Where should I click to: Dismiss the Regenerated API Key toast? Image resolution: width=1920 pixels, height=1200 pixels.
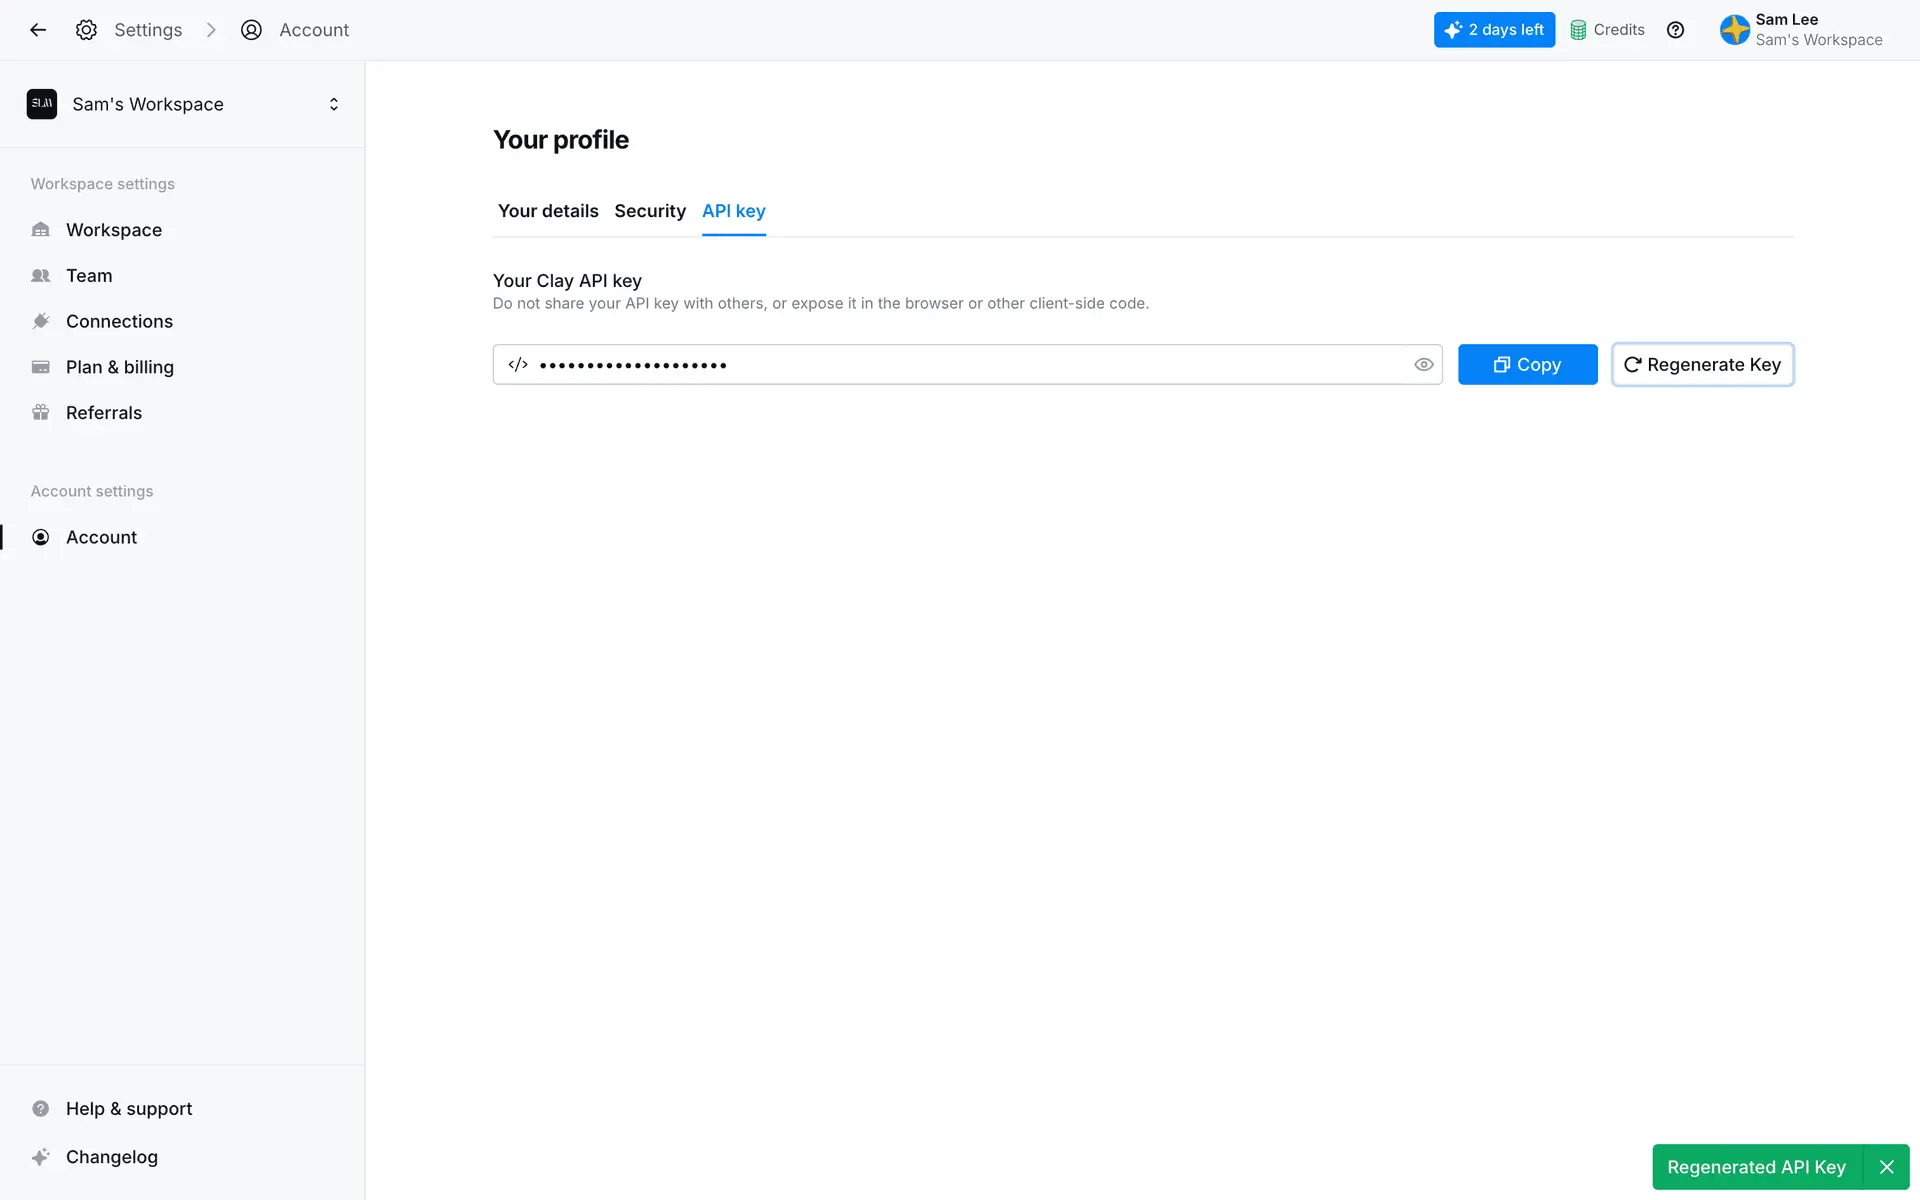[x=1887, y=1167]
